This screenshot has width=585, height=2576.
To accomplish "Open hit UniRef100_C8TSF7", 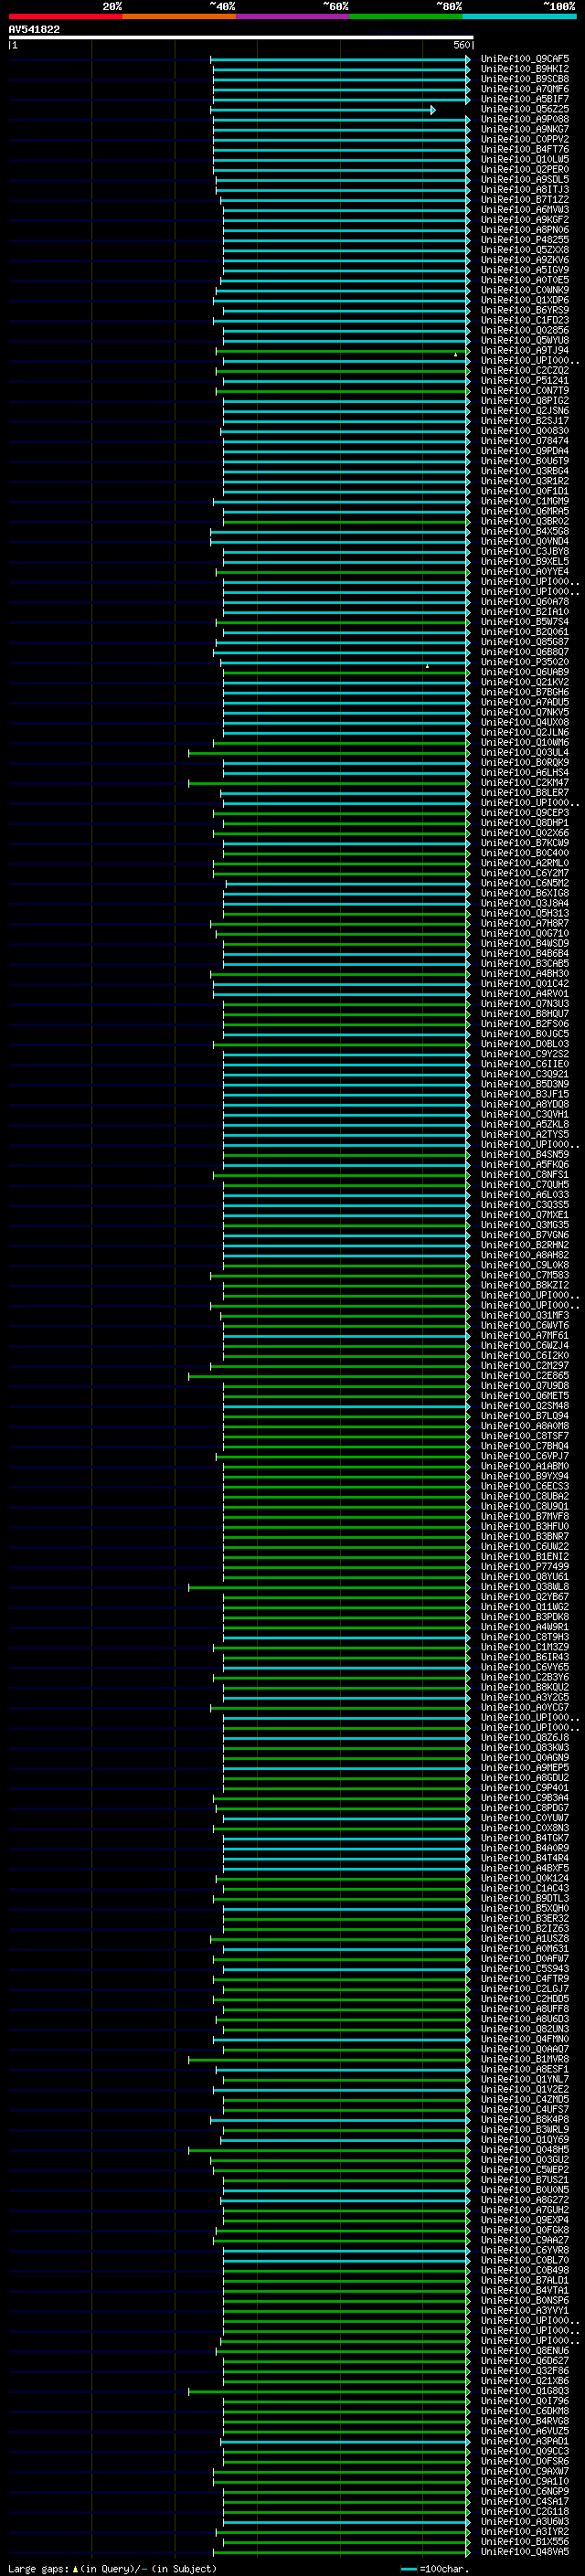I will coord(525,1435).
